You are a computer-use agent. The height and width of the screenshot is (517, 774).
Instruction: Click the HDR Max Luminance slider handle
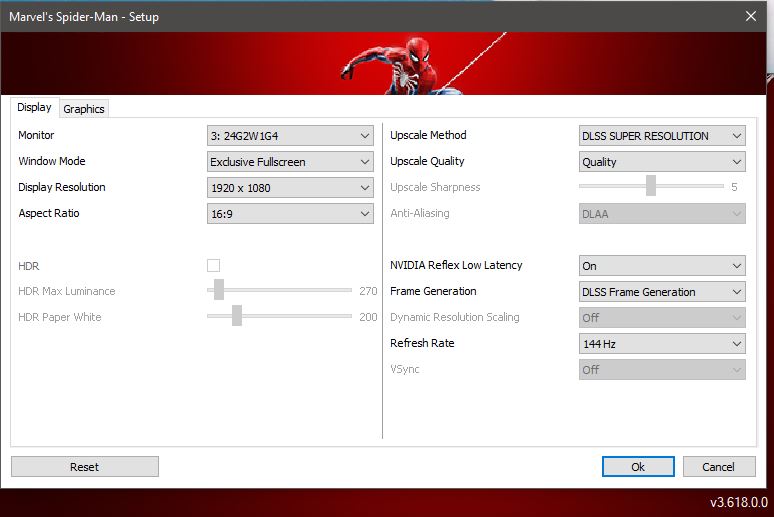pyautogui.click(x=219, y=290)
